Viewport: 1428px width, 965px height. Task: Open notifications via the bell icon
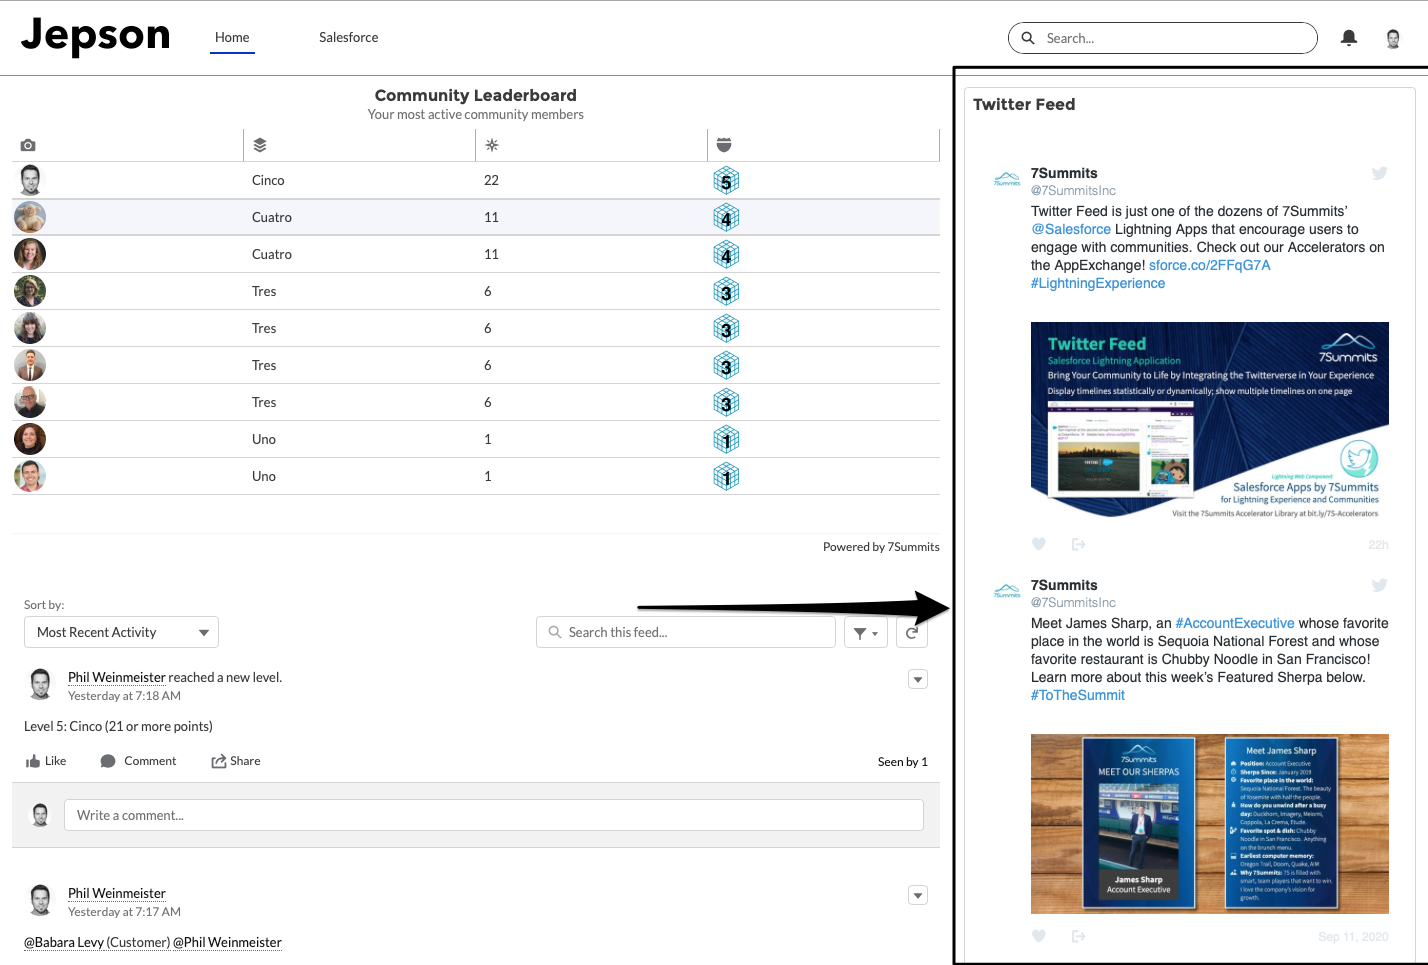click(1348, 37)
